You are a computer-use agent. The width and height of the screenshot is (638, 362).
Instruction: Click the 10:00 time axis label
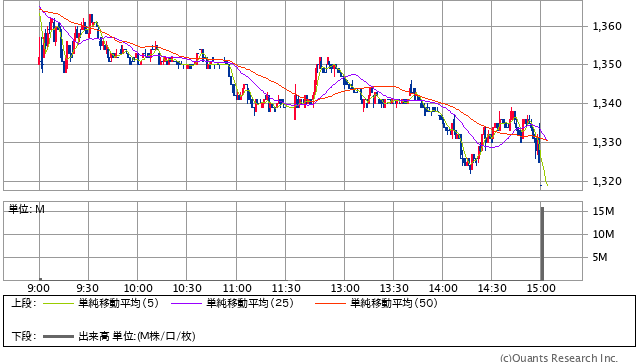138,288
